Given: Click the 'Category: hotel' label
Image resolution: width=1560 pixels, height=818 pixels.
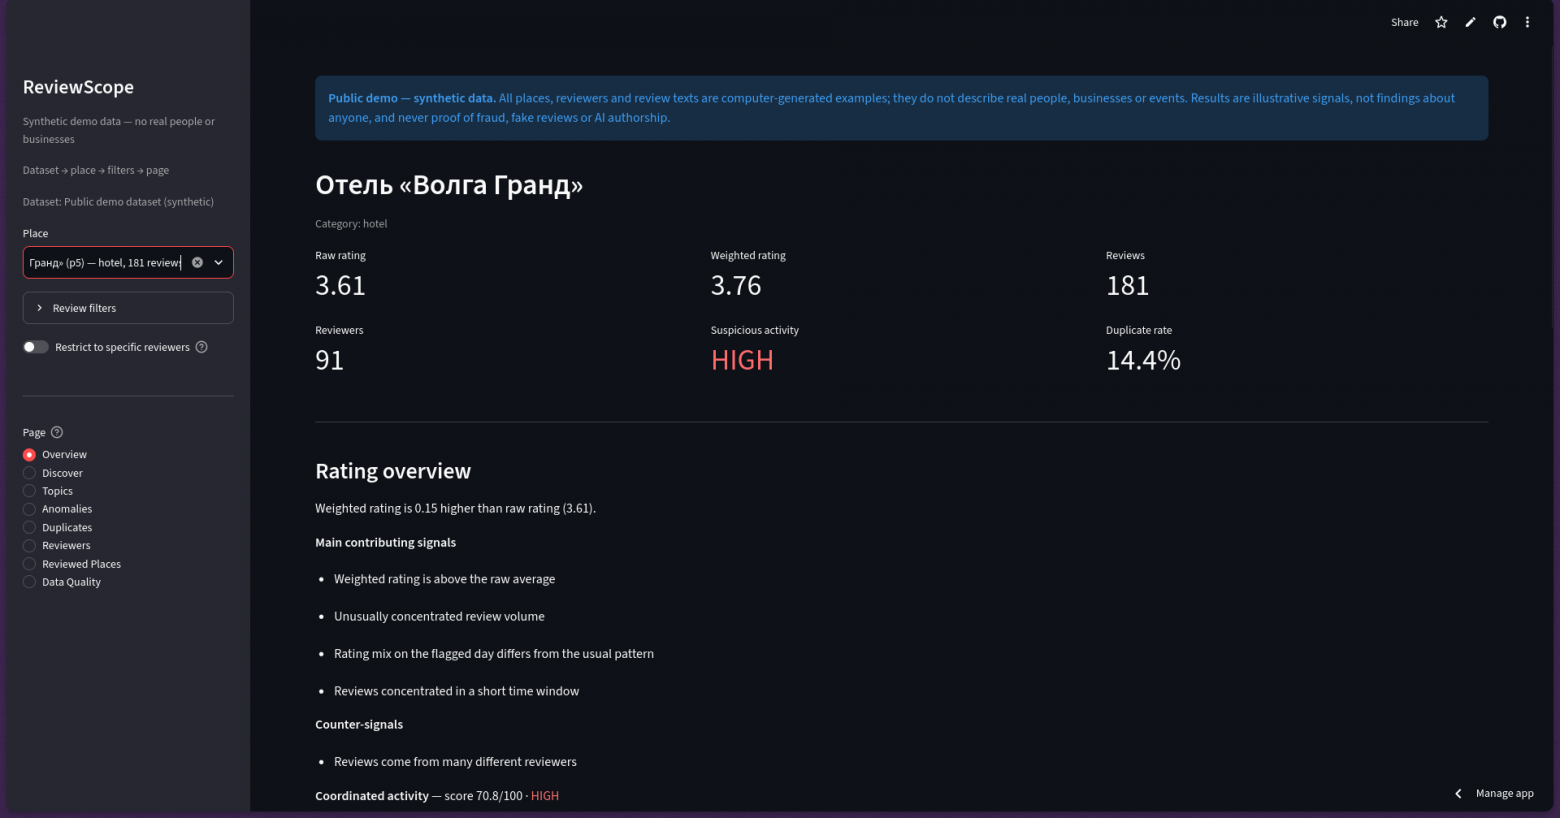Looking at the screenshot, I should pyautogui.click(x=351, y=224).
